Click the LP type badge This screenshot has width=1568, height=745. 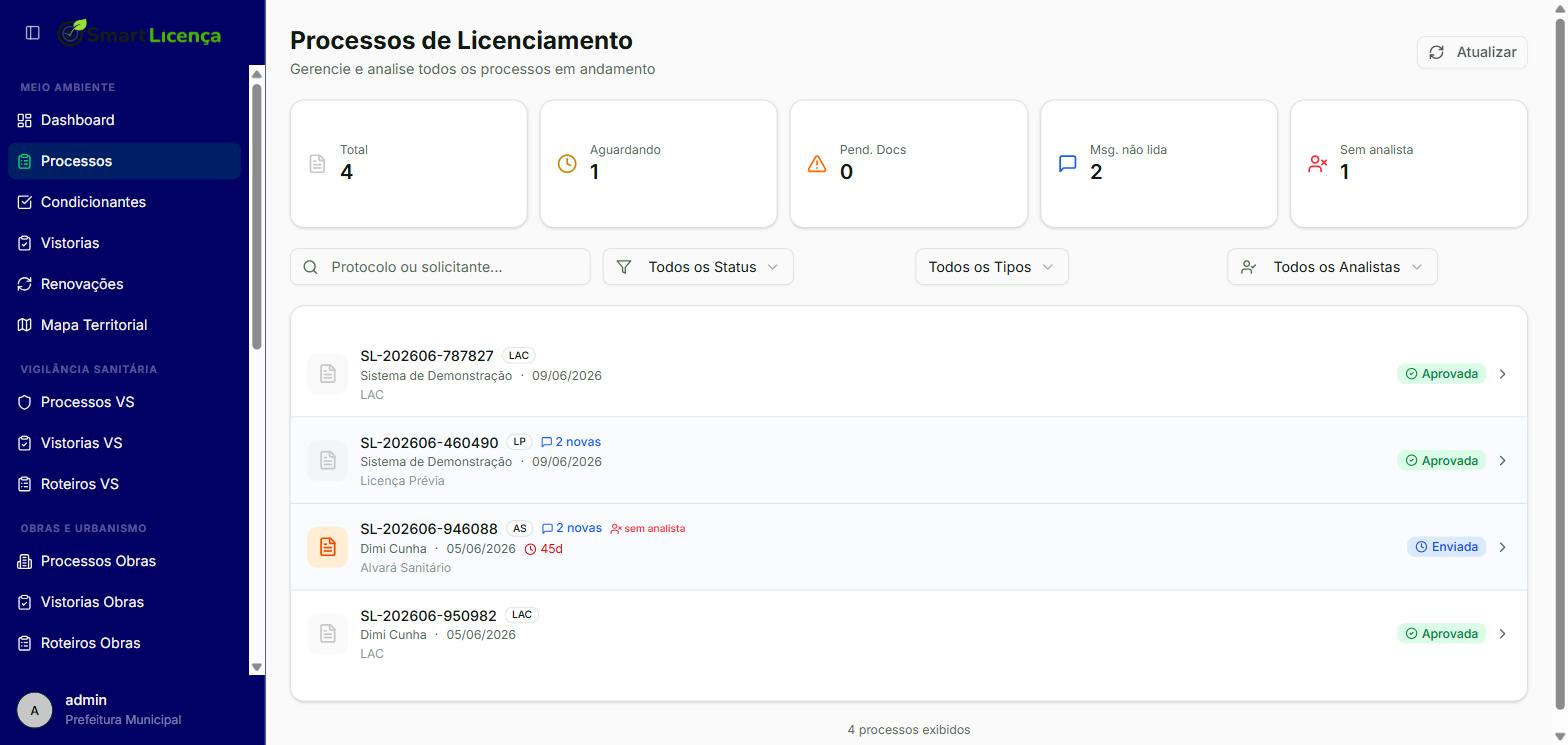click(519, 442)
